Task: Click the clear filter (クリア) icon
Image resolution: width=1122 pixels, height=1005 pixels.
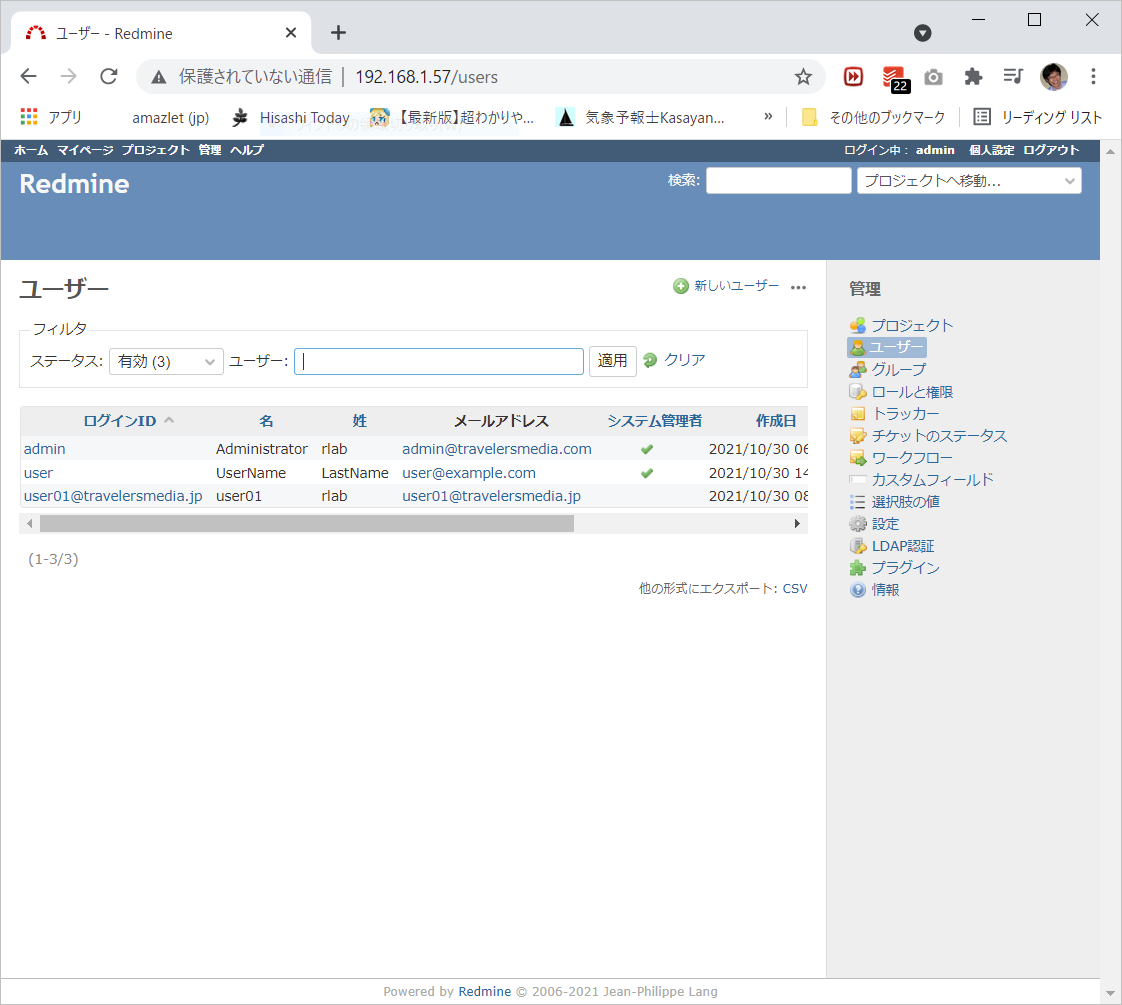Action: tap(651, 360)
